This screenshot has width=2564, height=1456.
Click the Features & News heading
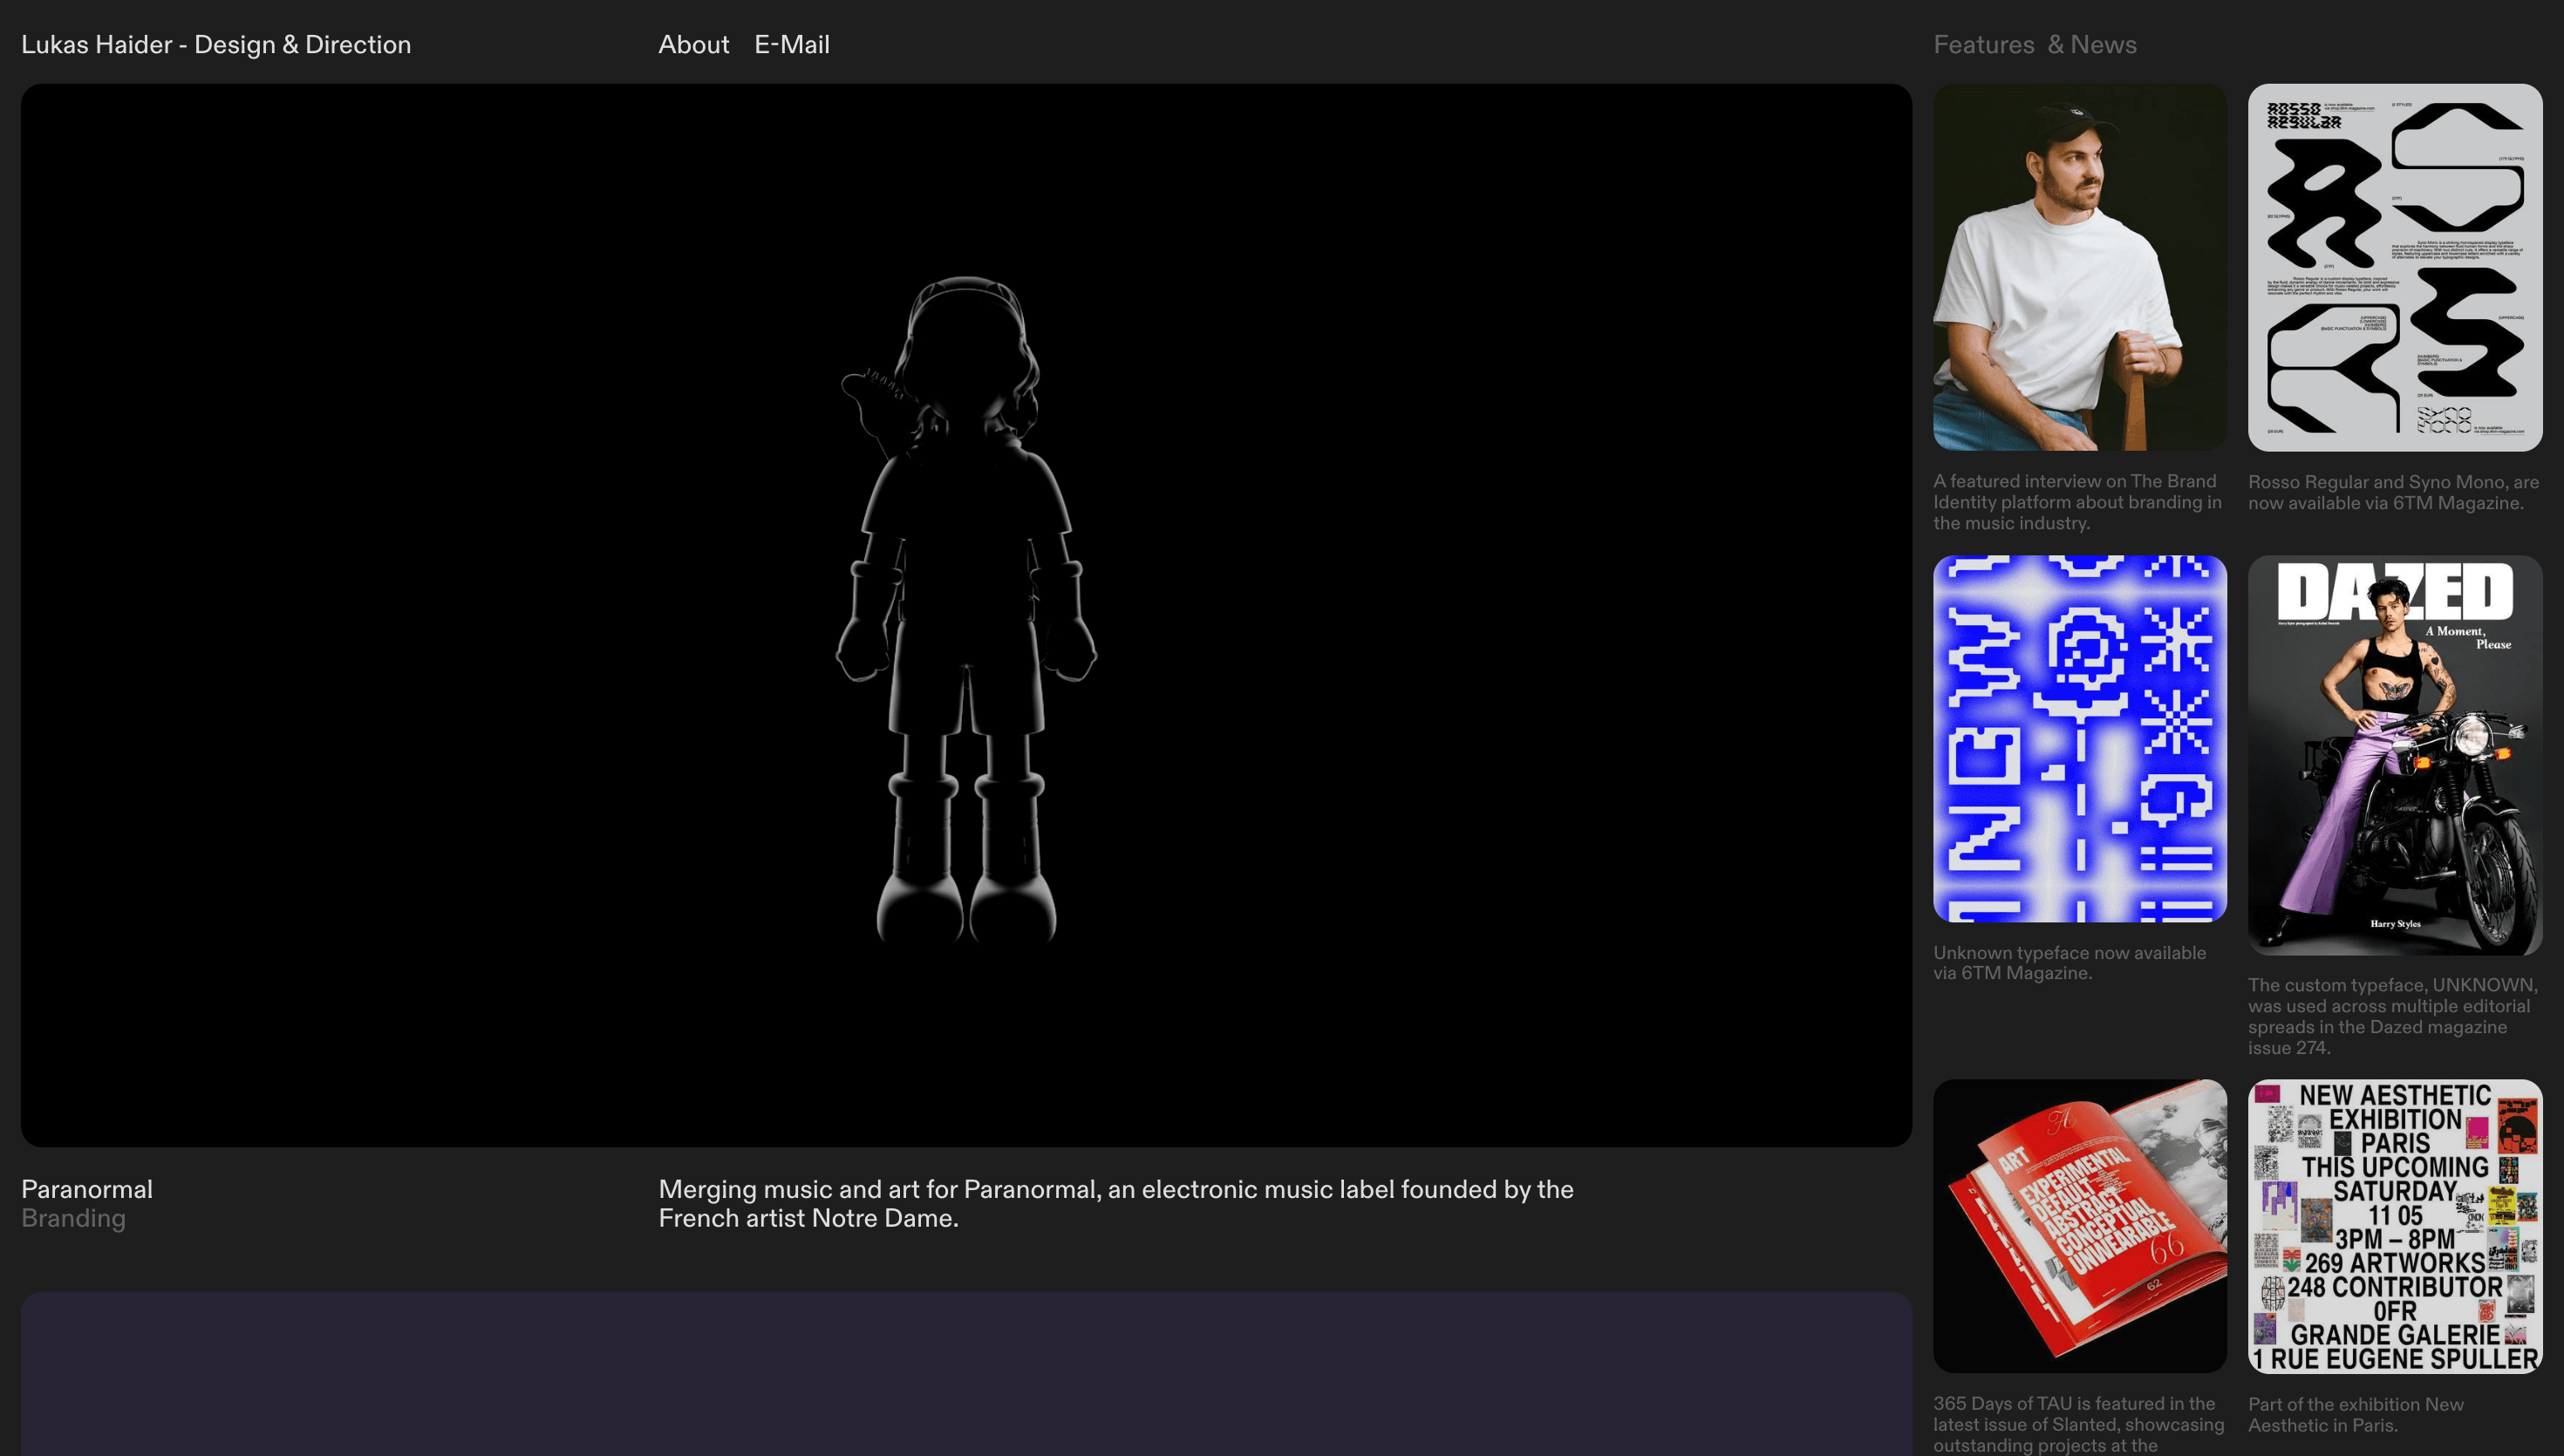click(x=2034, y=45)
